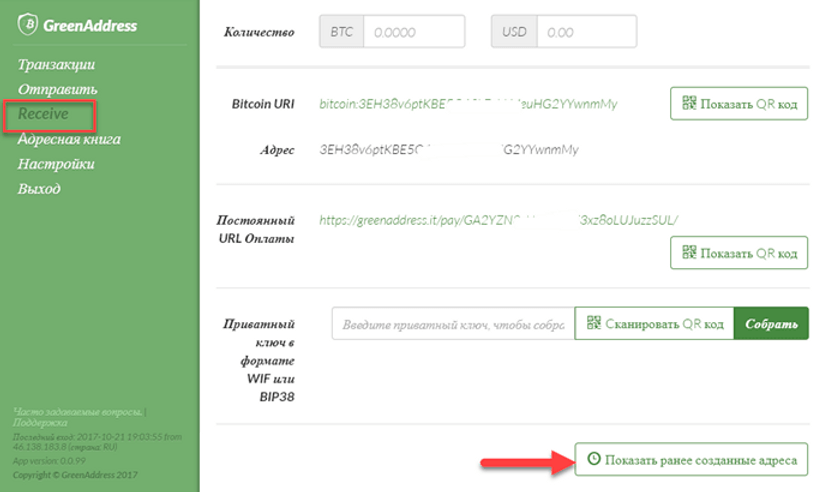Click the GreenAddress shield logo icon

pyautogui.click(x=27, y=24)
